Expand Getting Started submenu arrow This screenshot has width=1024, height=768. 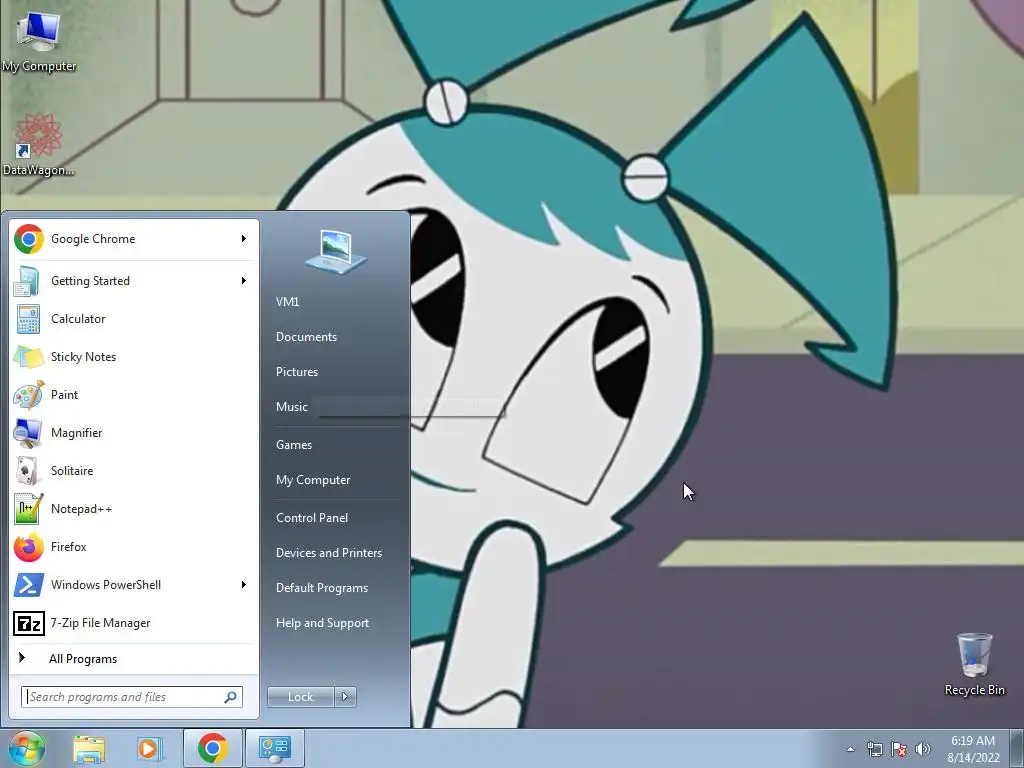[x=244, y=281]
